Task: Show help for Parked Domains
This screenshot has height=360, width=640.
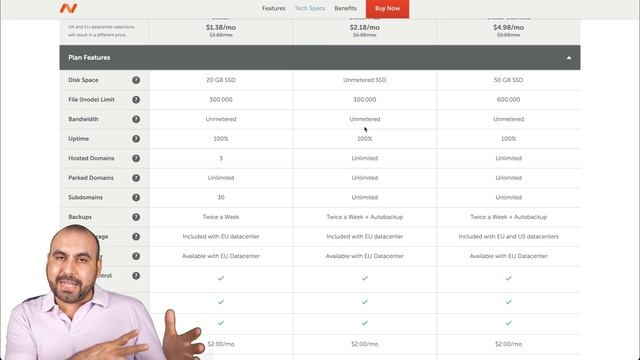Action: click(x=136, y=178)
